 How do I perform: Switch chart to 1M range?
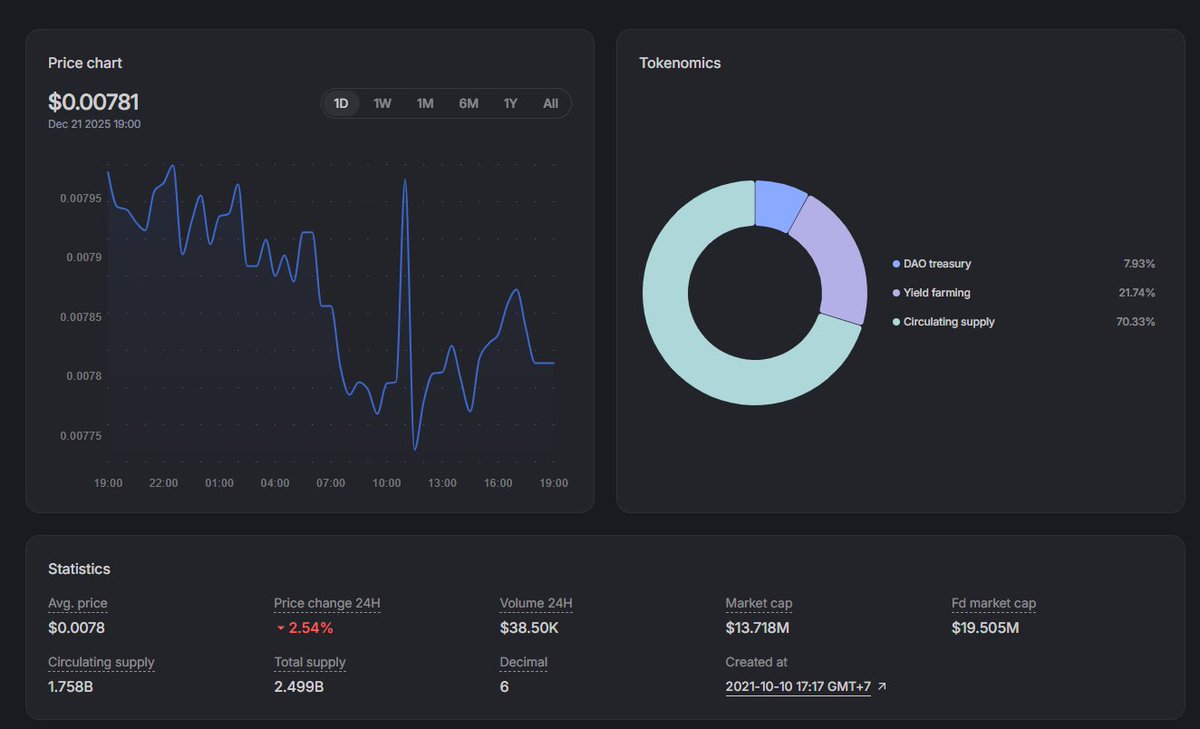[425, 104]
